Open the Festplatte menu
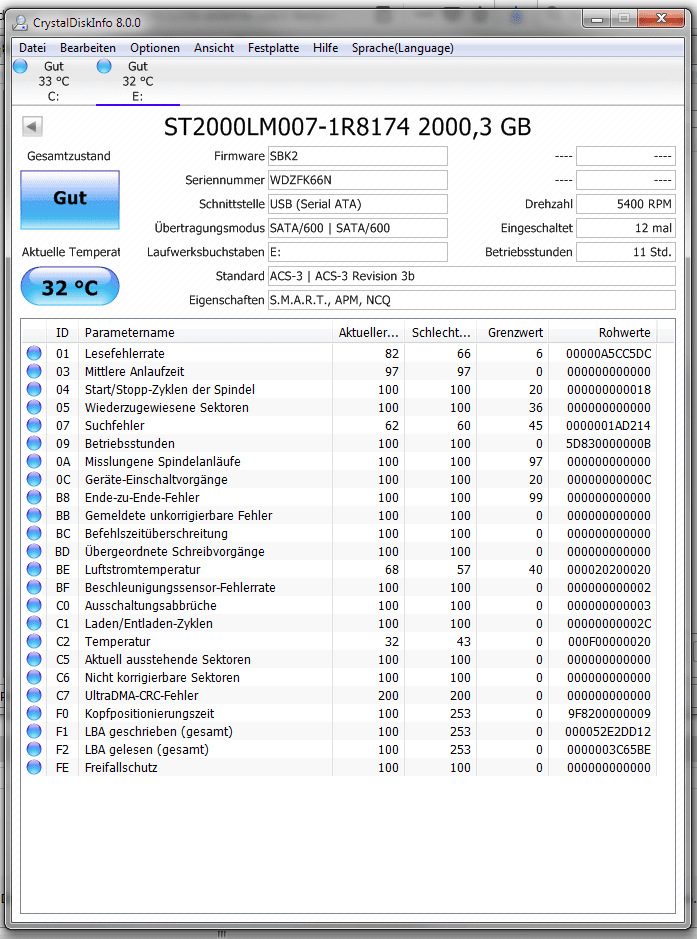The image size is (697, 939). (x=274, y=48)
